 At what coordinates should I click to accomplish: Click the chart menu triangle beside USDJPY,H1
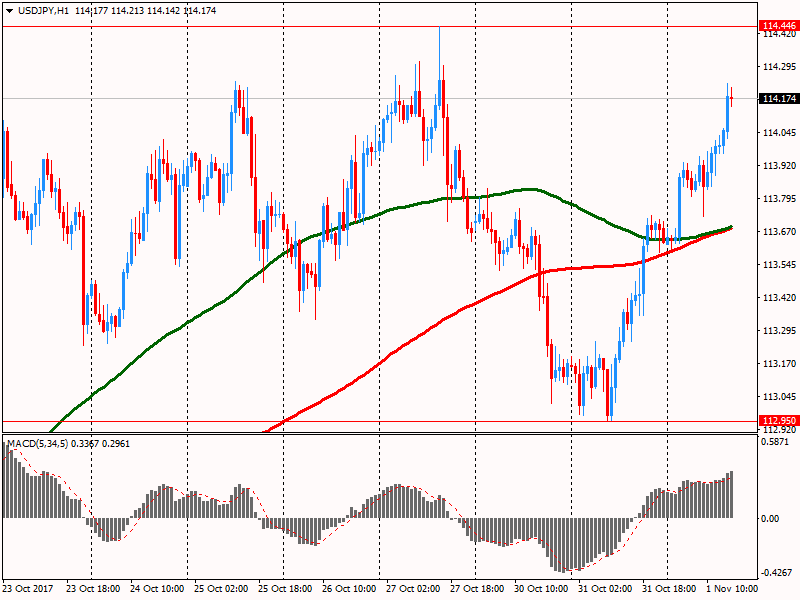pyautogui.click(x=9, y=11)
